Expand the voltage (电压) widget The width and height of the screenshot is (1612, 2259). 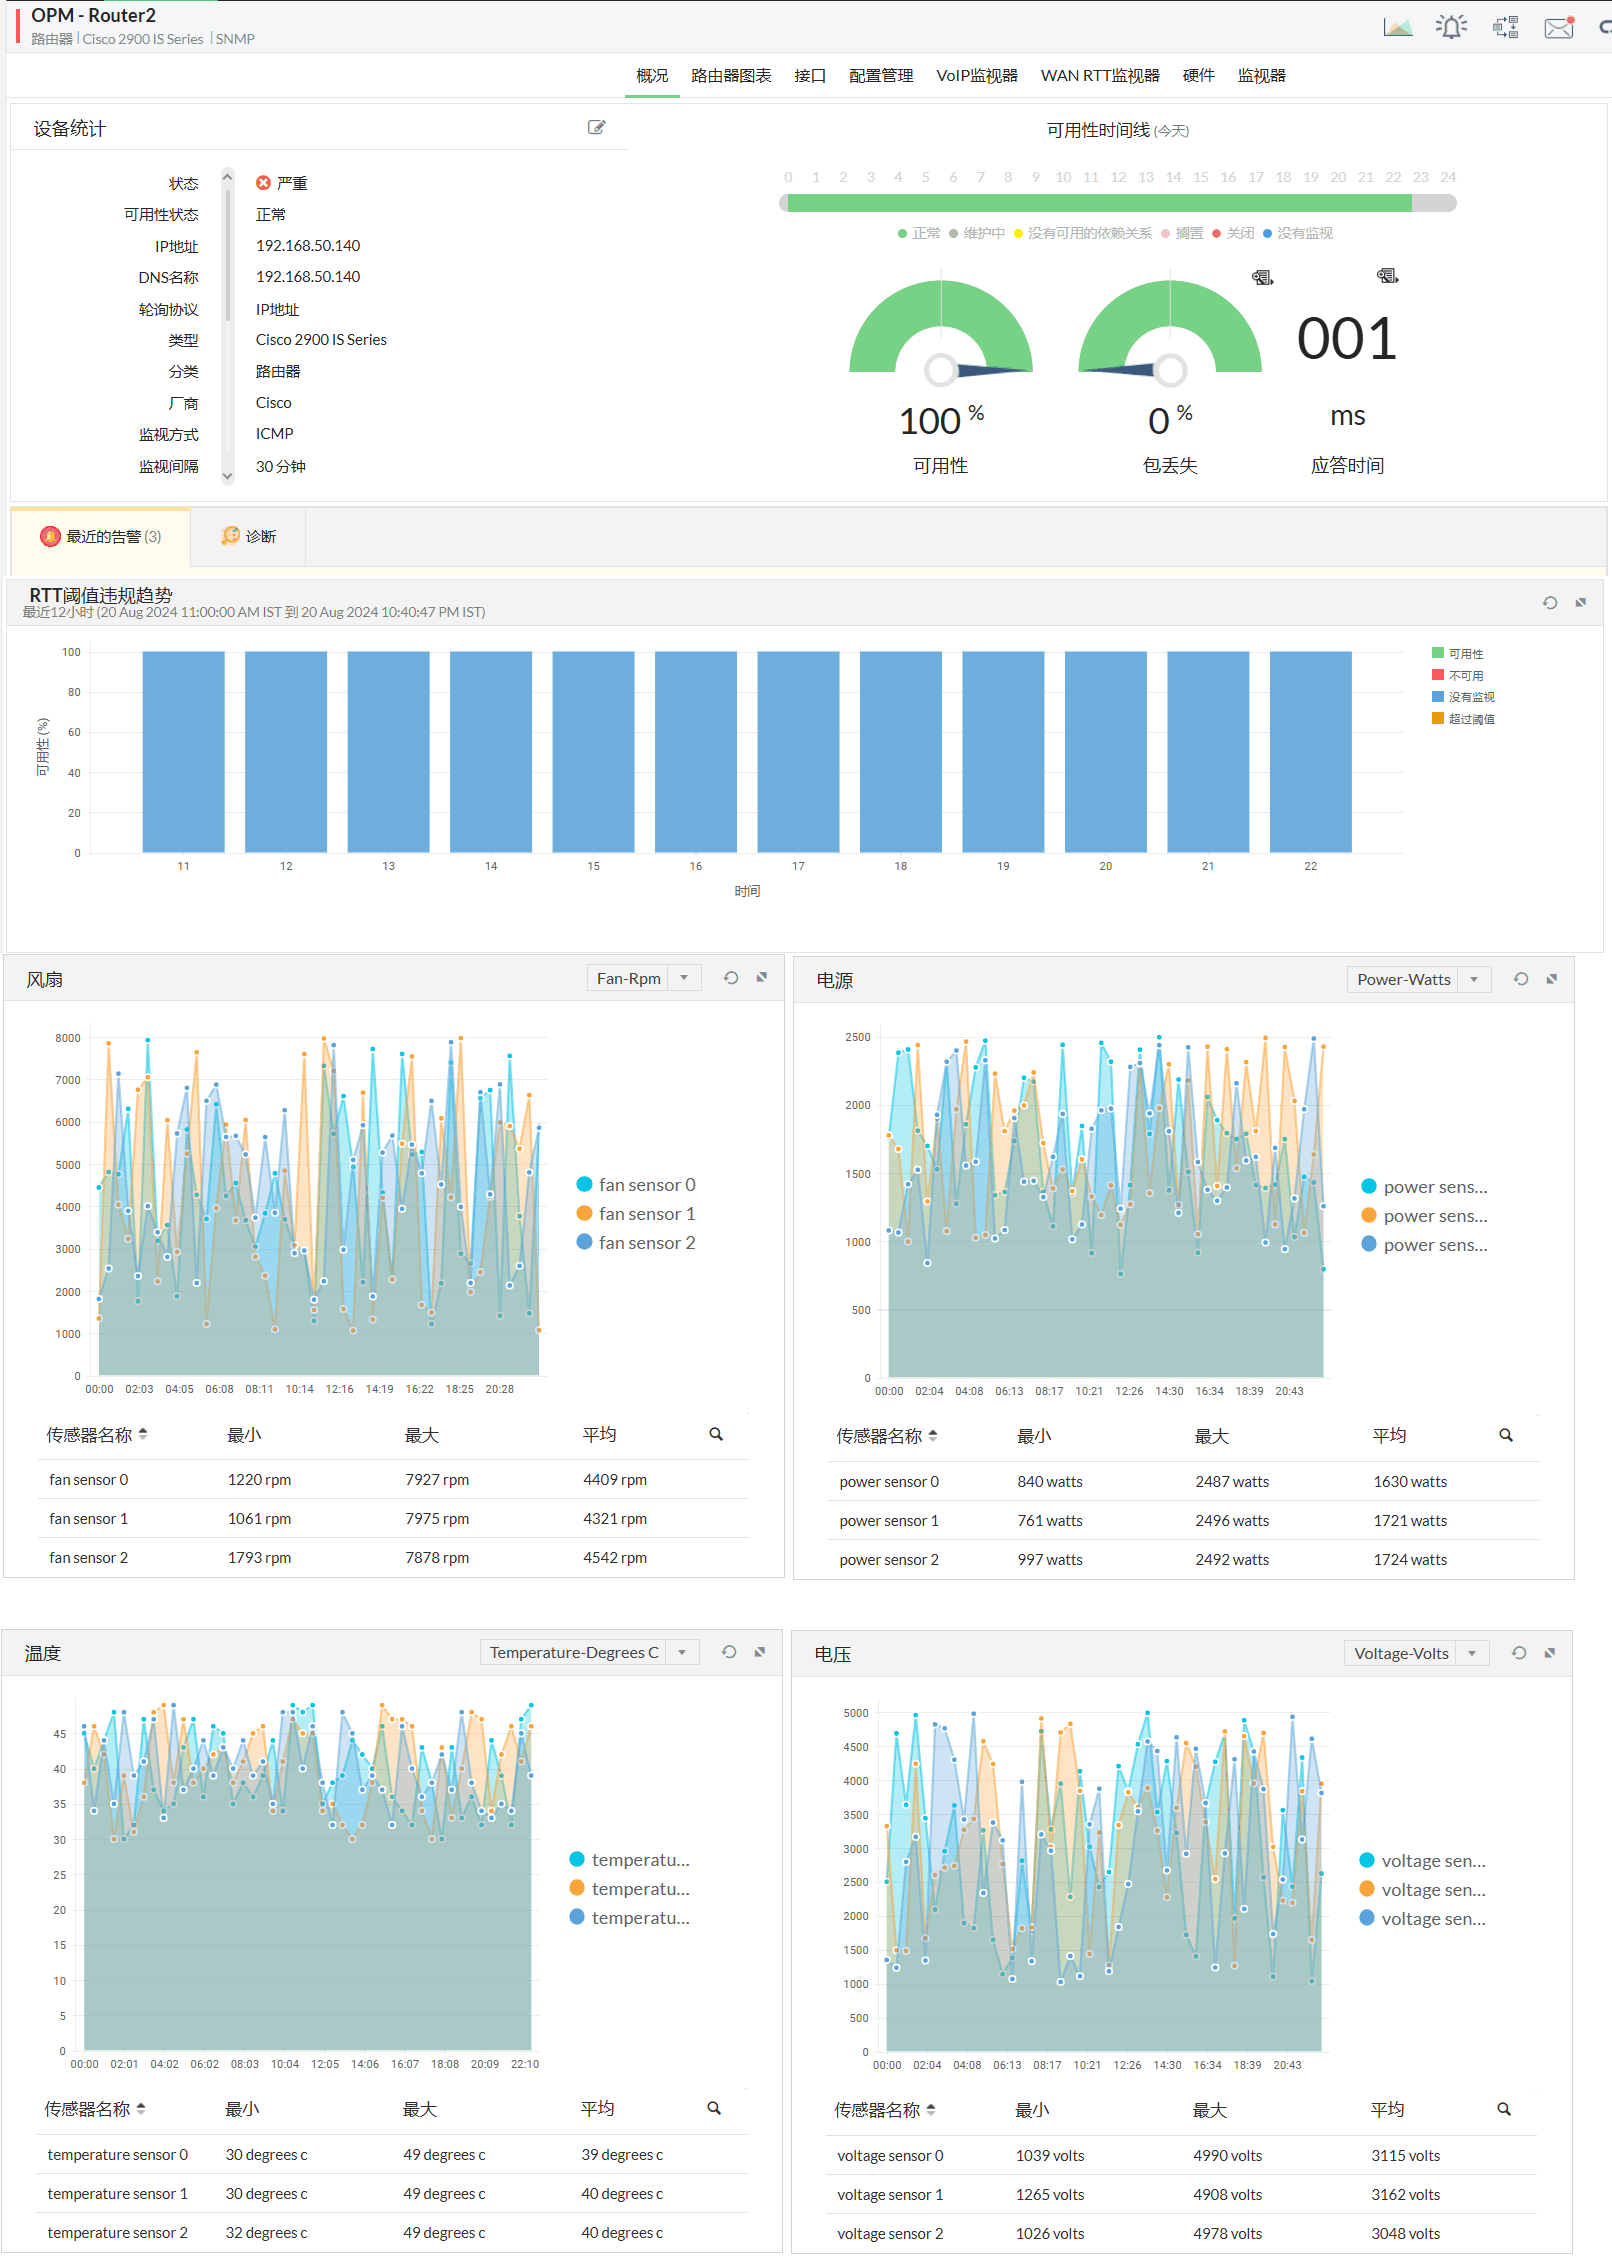[1550, 1653]
